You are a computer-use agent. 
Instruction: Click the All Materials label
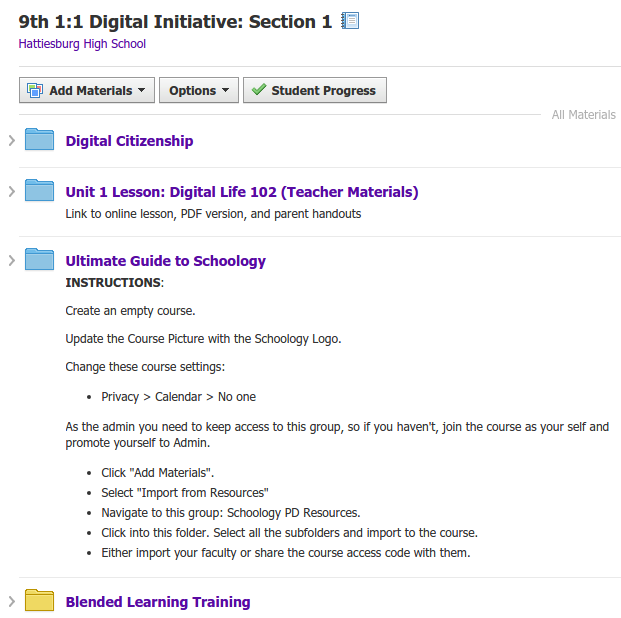(x=583, y=115)
